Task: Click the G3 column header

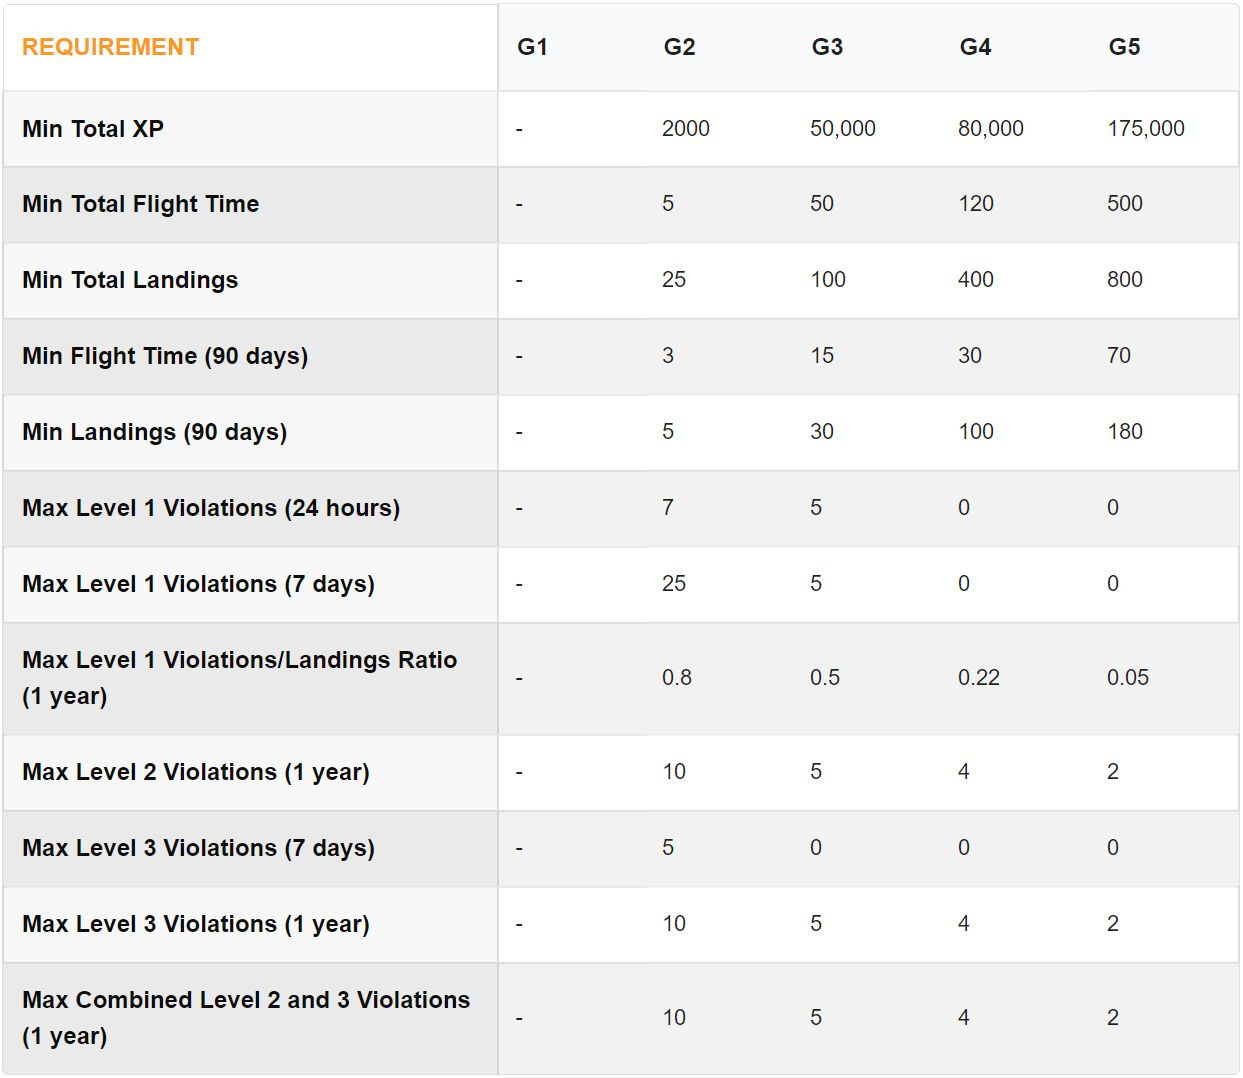Action: click(827, 47)
